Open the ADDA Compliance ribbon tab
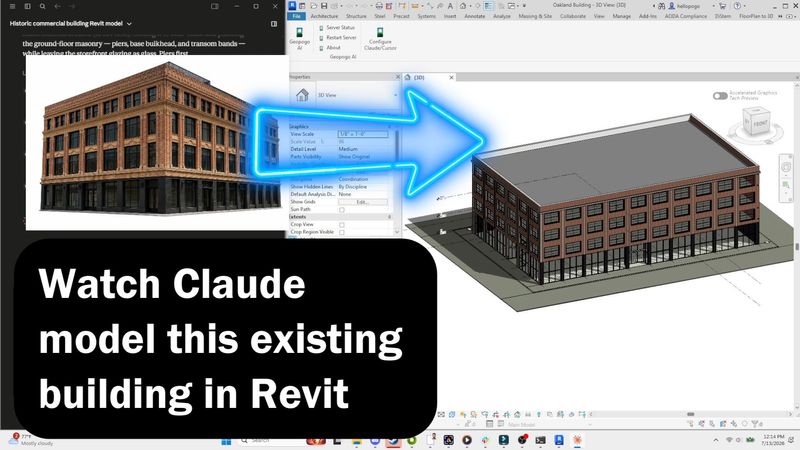800x450 pixels. click(x=686, y=16)
